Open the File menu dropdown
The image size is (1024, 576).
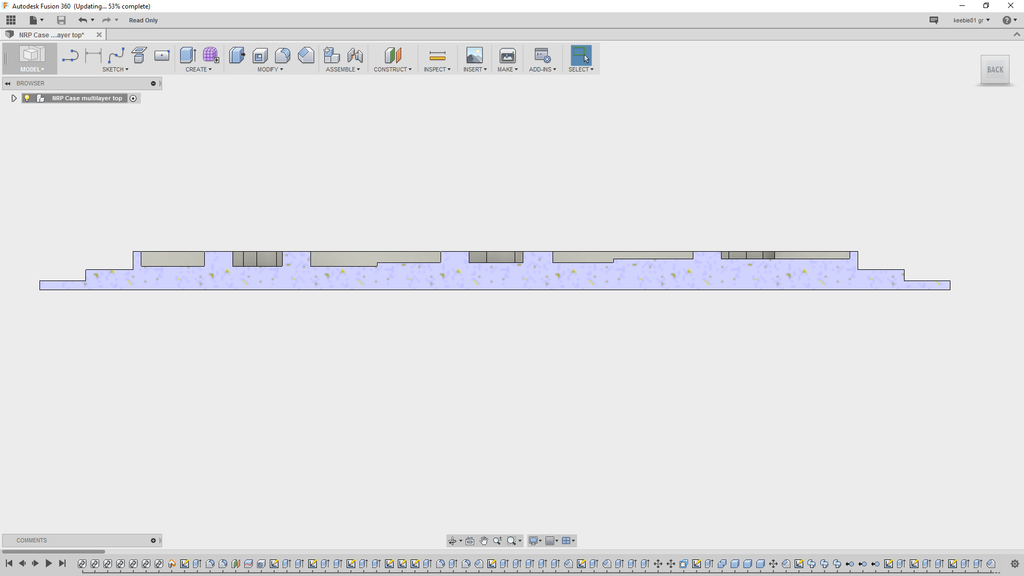36,20
